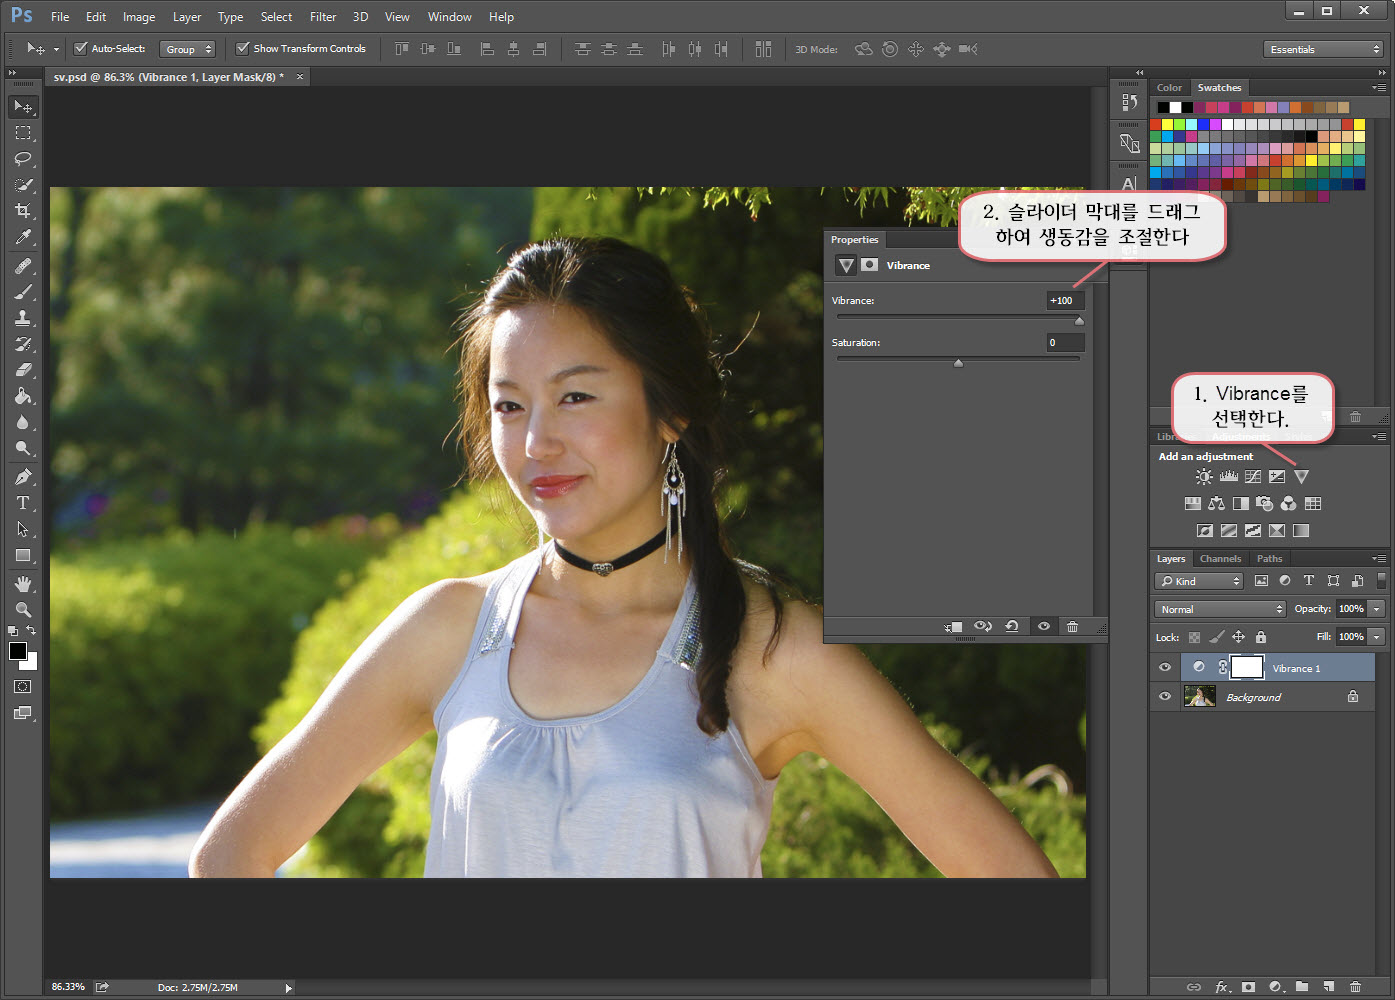Viewport: 1395px width, 1000px height.
Task: Open the Opacity slider dropdown
Action: 1377,609
